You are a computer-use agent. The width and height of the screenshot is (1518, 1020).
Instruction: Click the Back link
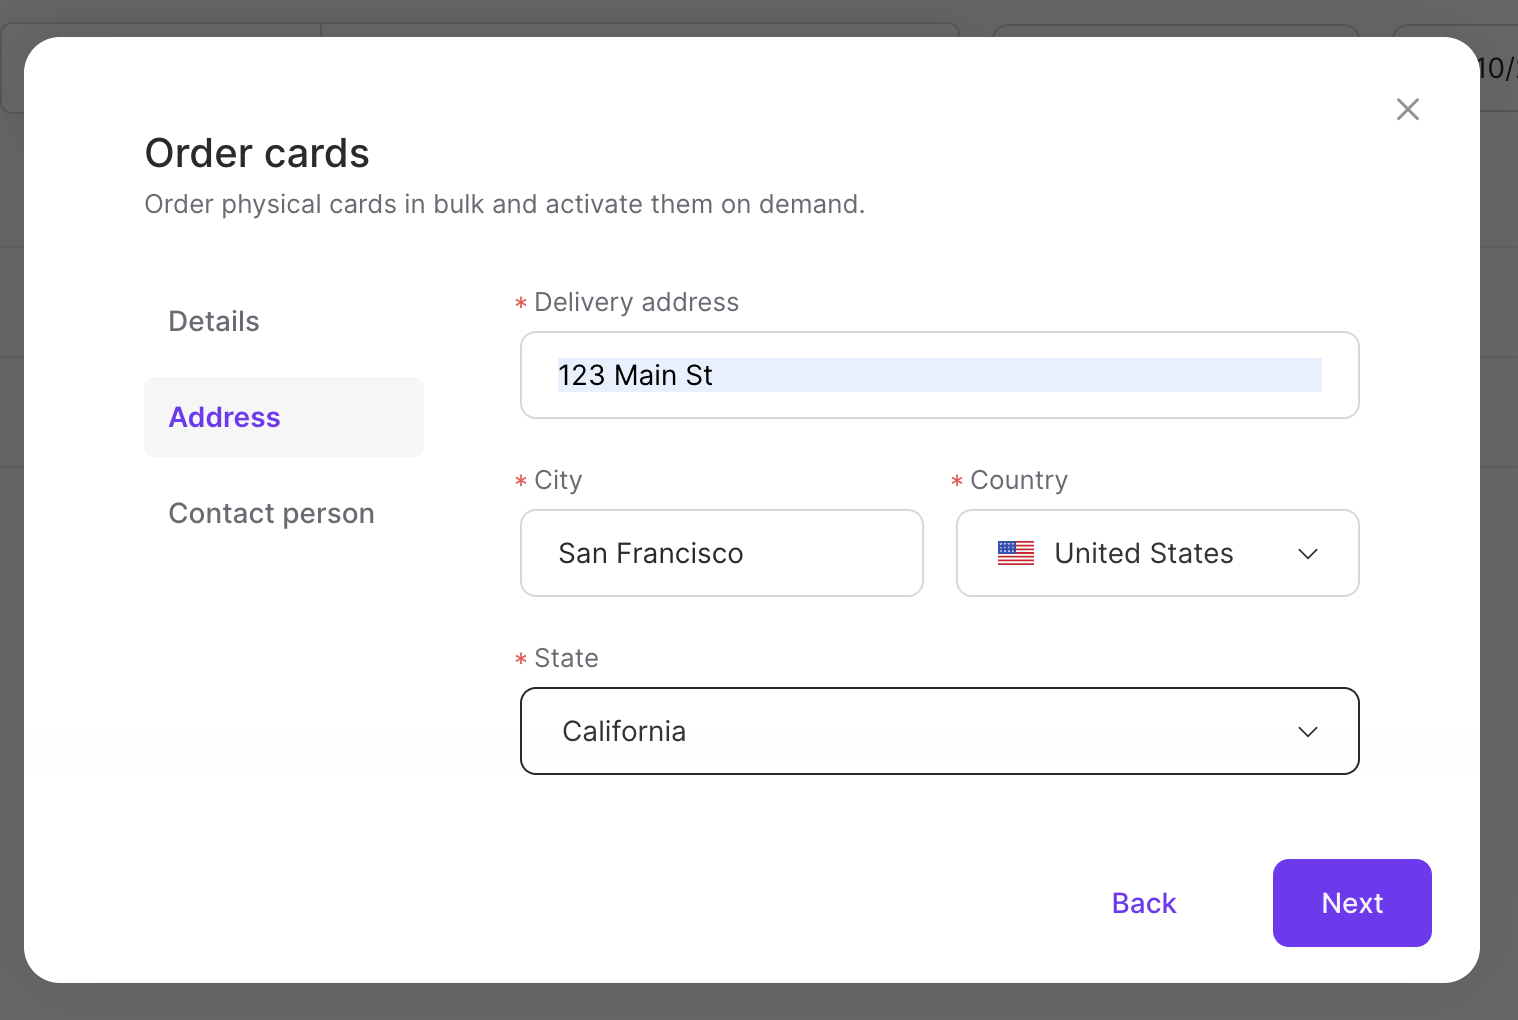tap(1143, 903)
